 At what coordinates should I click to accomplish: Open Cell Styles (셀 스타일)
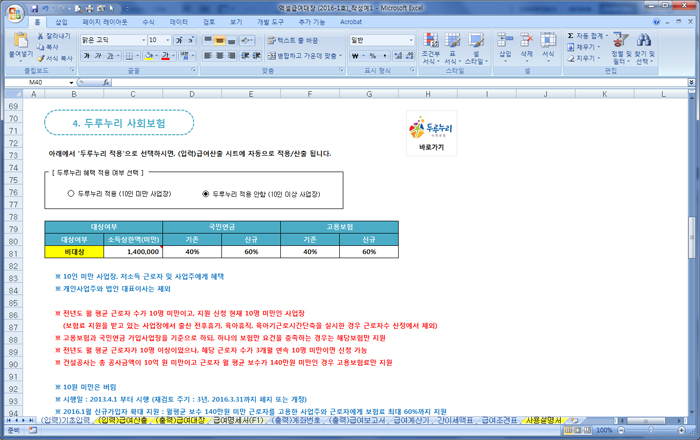pyautogui.click(x=476, y=48)
